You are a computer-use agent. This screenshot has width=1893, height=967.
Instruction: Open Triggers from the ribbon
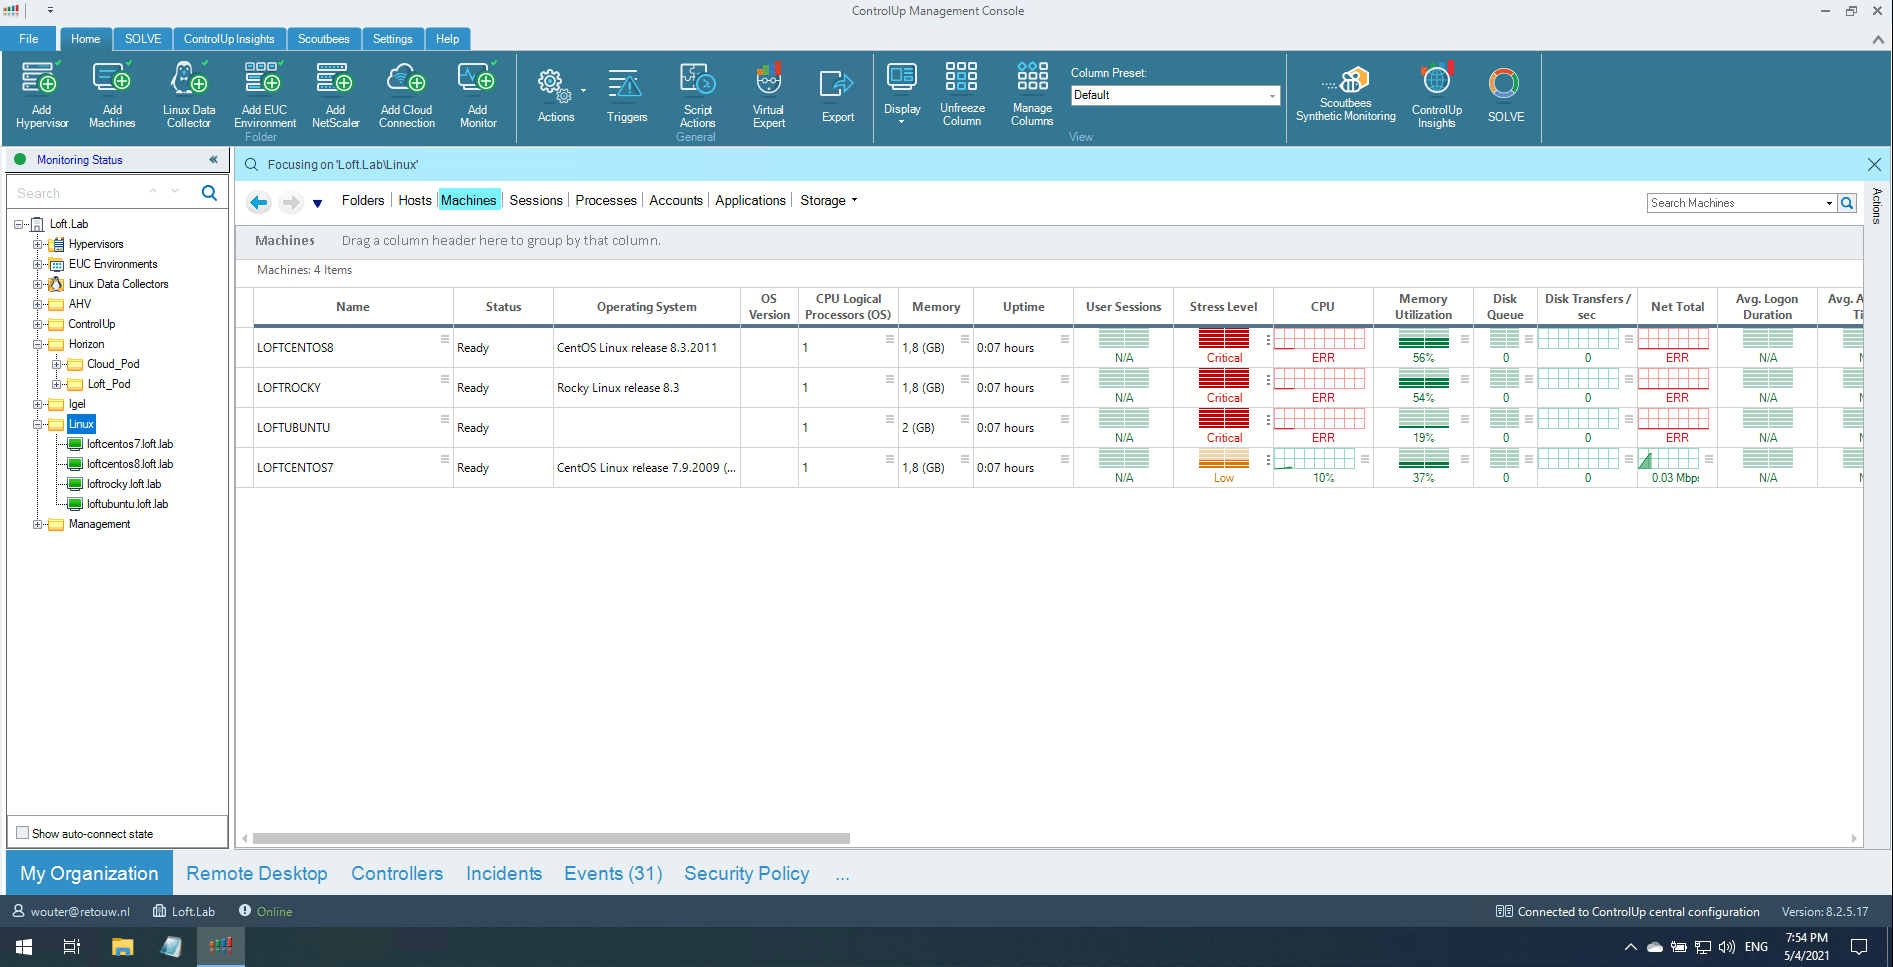626,95
